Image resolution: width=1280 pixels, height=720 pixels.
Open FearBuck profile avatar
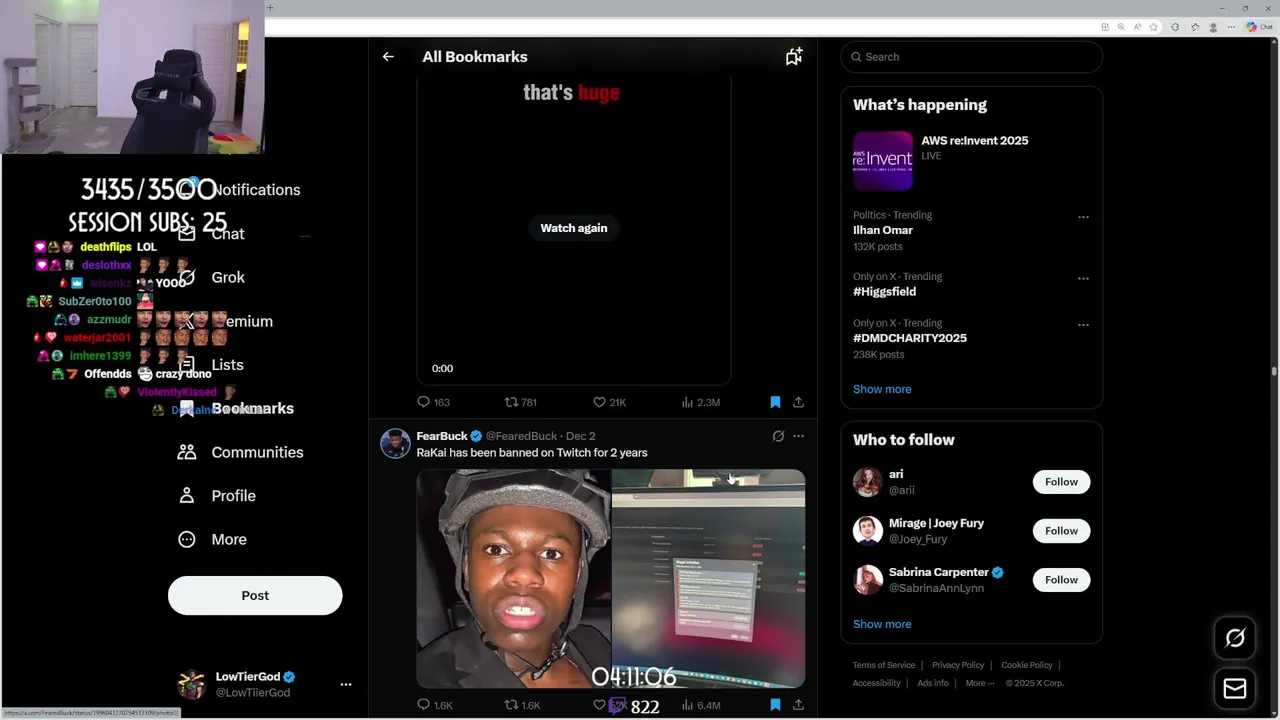tap(395, 443)
